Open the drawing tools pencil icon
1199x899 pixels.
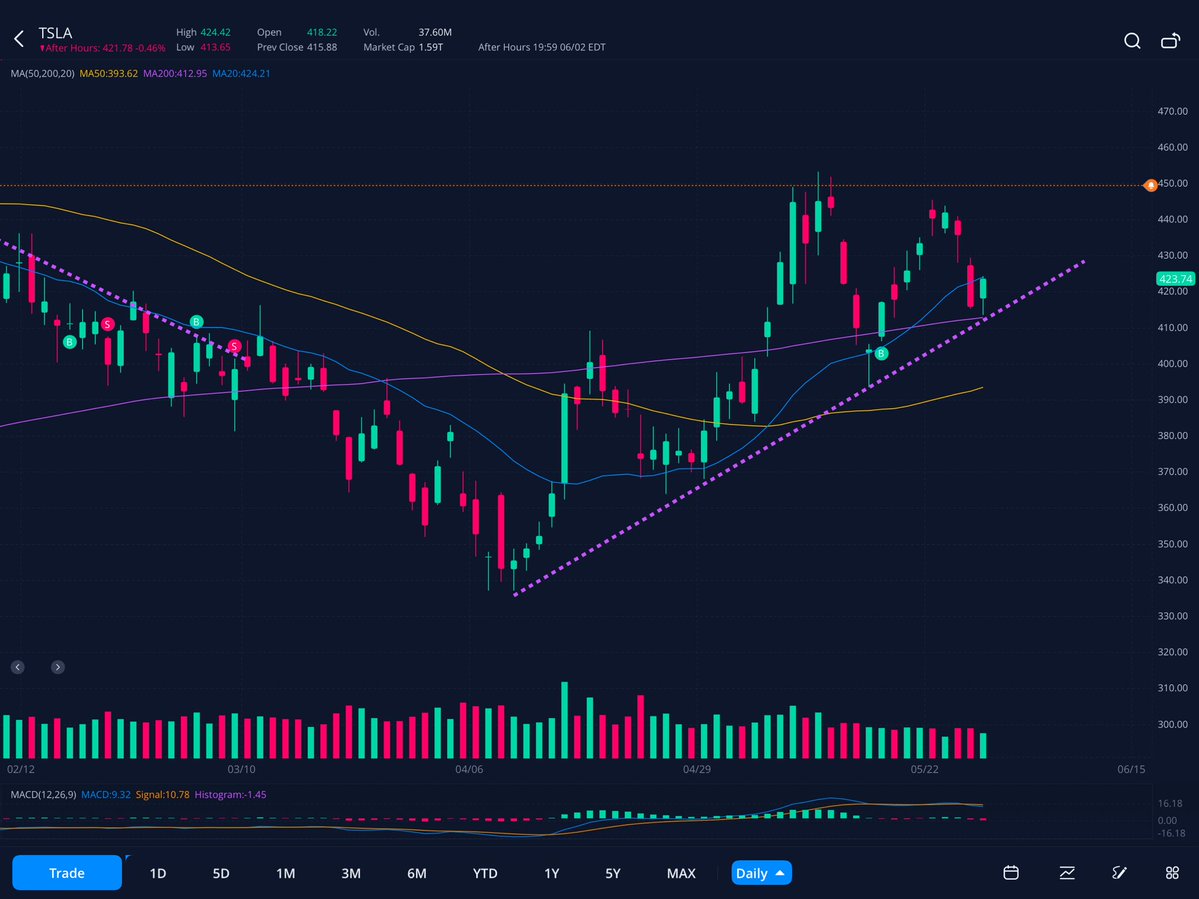(x=1119, y=872)
